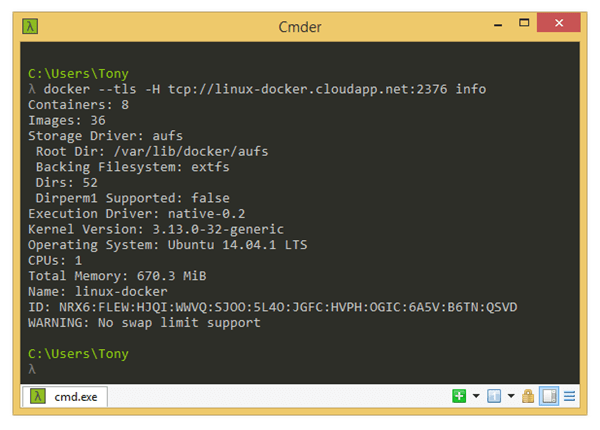The image size is (600, 430).
Task: Click the lambda icon on cmd.exe tab
Action: (x=38, y=396)
